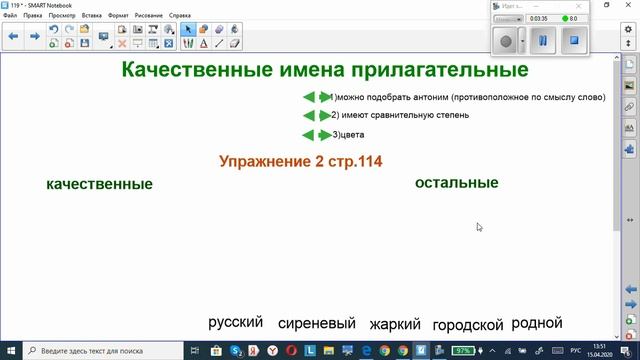640x360 pixels.
Task: Save the notebook with the floppy disk icon
Action: (x=84, y=43)
